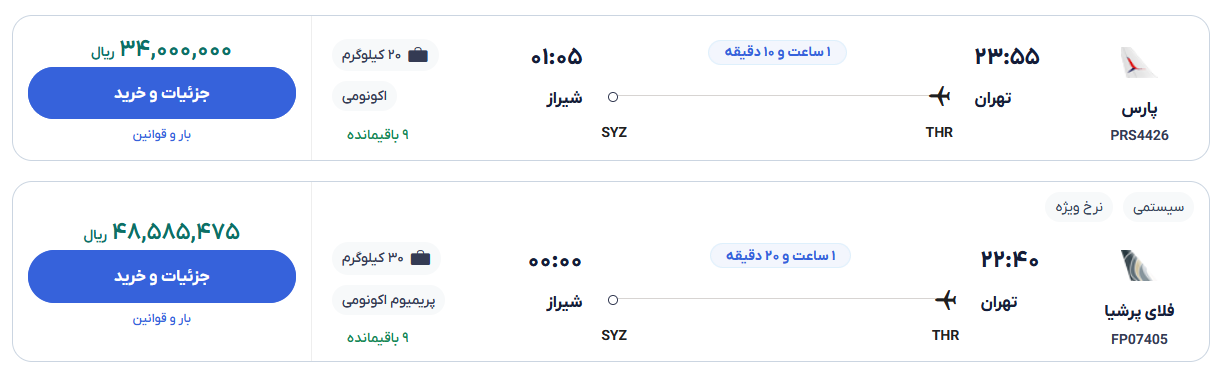Click the اکونومی class badge

pyautogui.click(x=365, y=96)
